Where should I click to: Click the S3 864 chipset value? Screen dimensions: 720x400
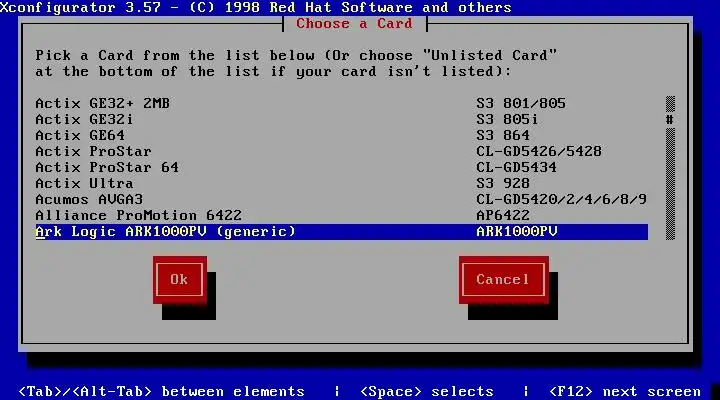pos(503,135)
